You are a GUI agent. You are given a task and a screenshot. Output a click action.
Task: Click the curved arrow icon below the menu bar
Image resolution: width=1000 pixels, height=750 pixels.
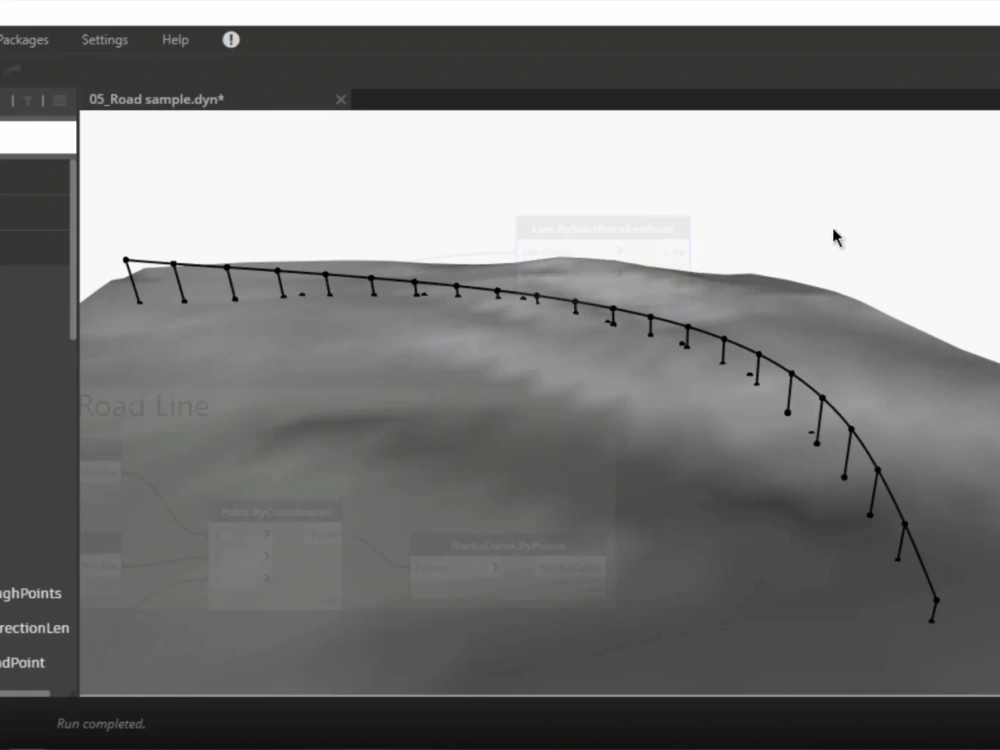pos(12,69)
